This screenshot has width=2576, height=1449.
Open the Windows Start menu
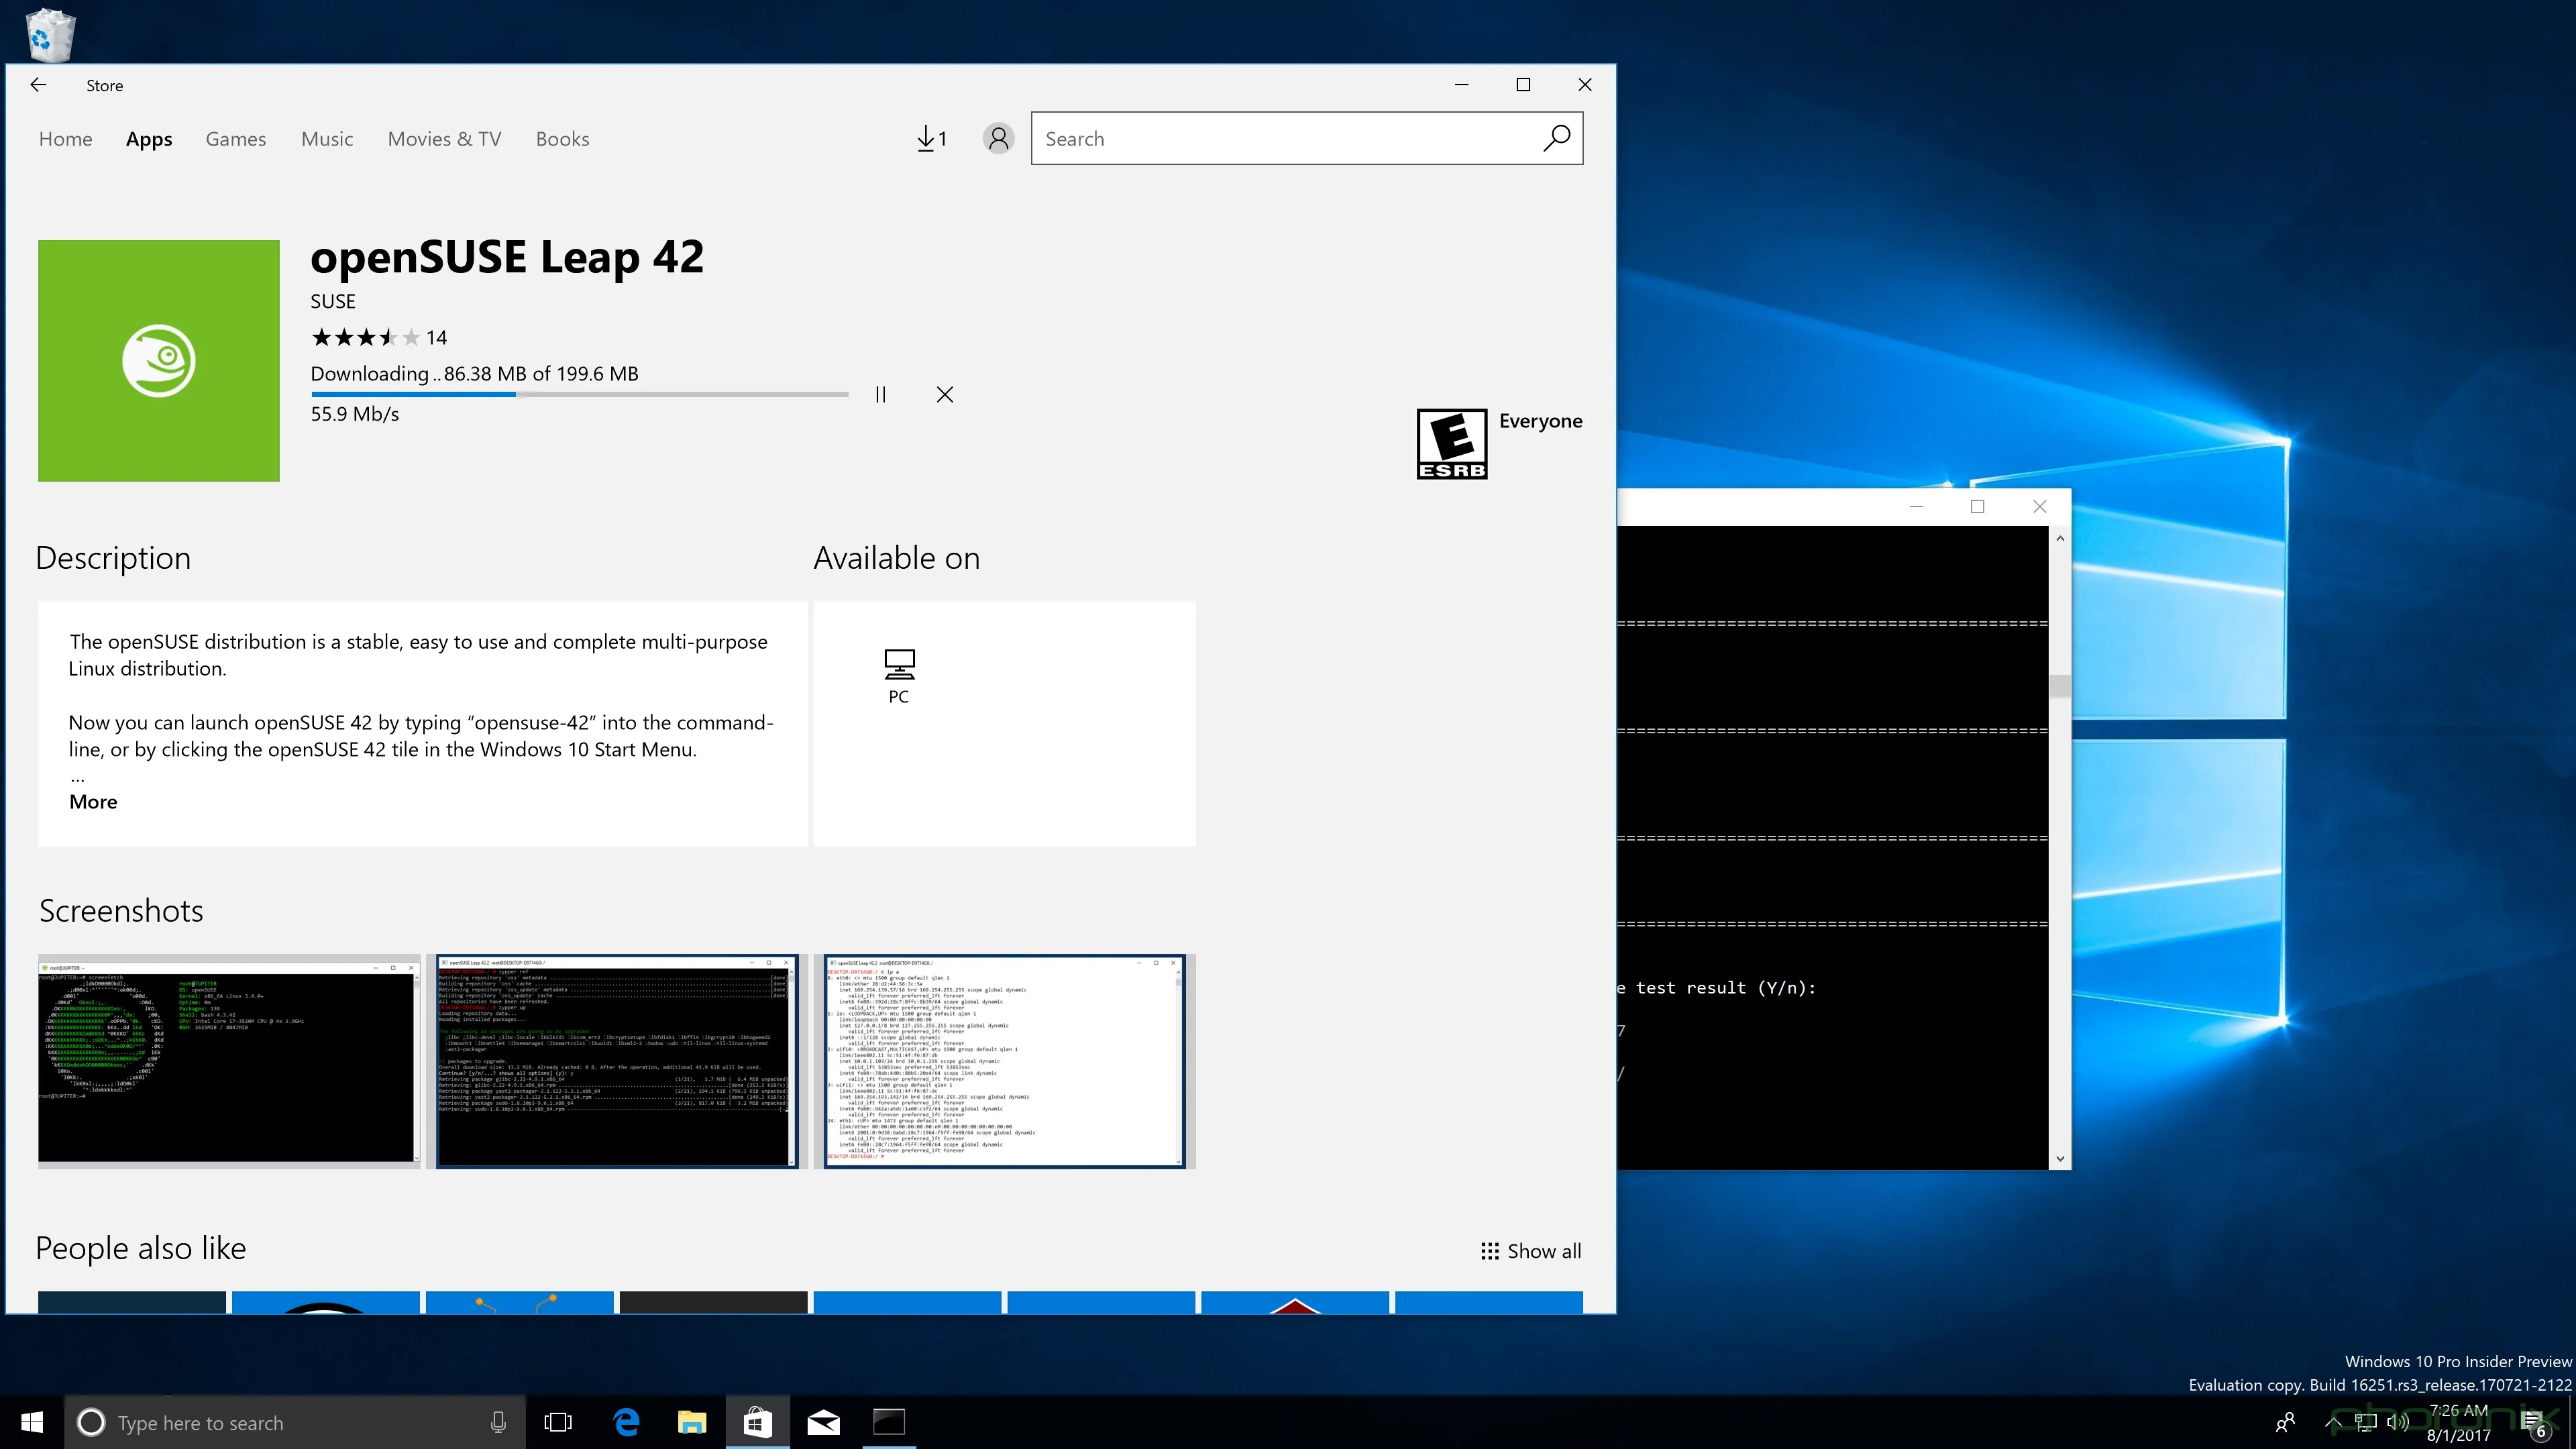(x=32, y=1422)
